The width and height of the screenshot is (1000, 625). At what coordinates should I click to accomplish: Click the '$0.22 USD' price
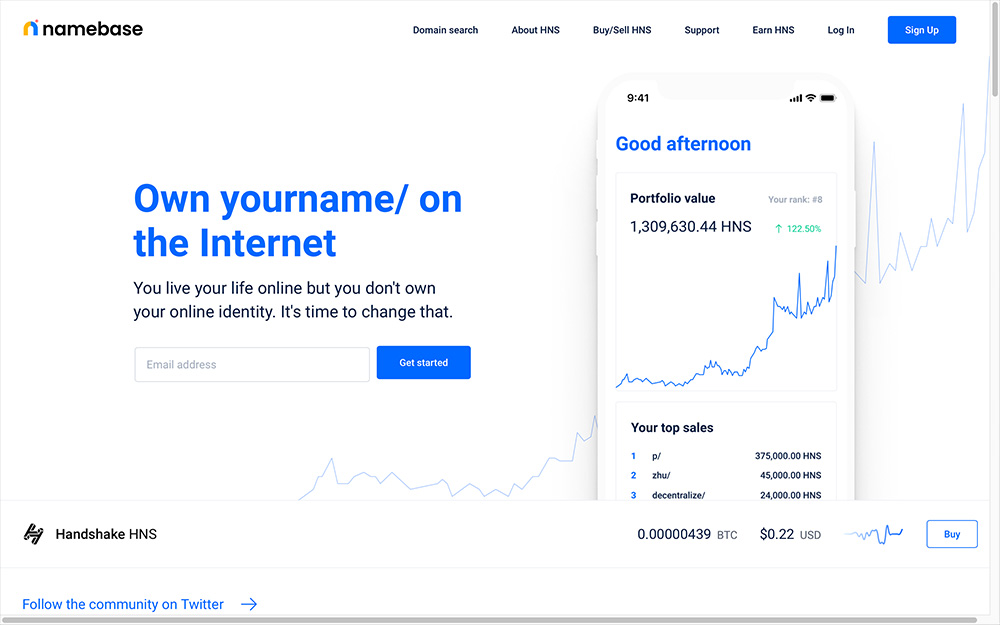point(790,534)
